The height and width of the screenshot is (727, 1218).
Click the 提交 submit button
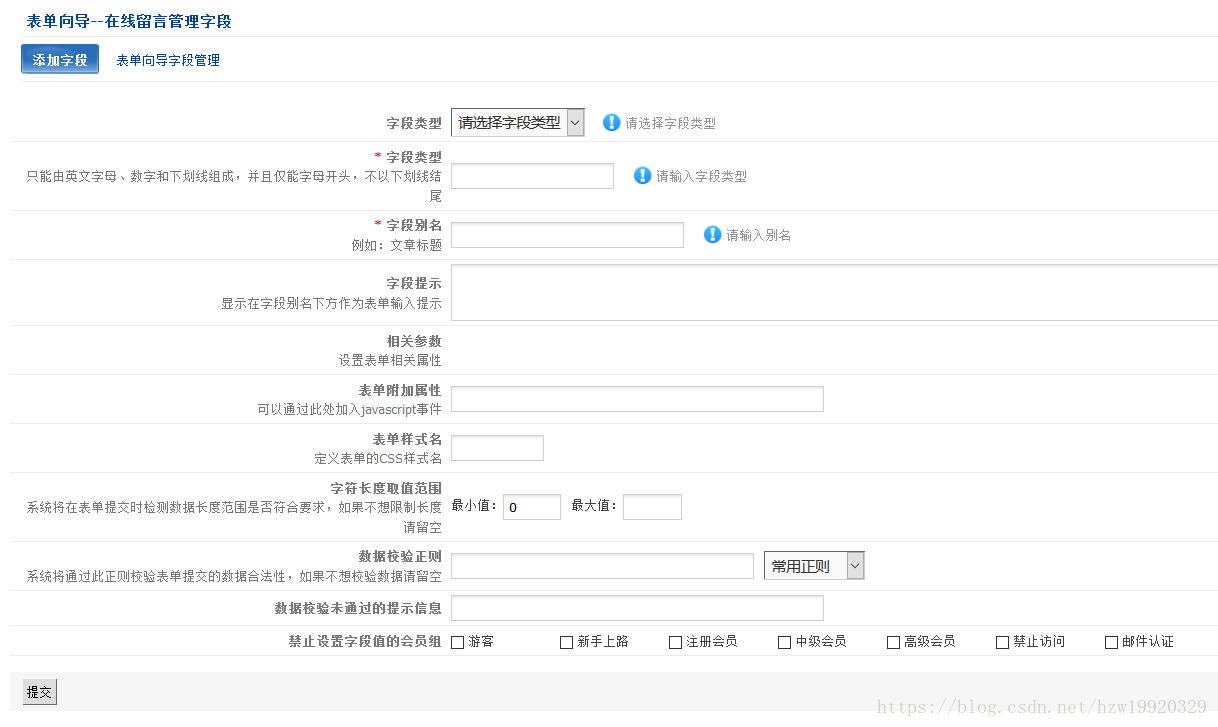pyautogui.click(x=38, y=691)
